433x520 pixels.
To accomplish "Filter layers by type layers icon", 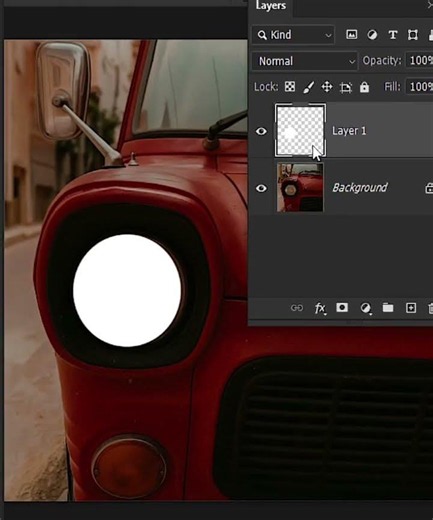I will 393,35.
